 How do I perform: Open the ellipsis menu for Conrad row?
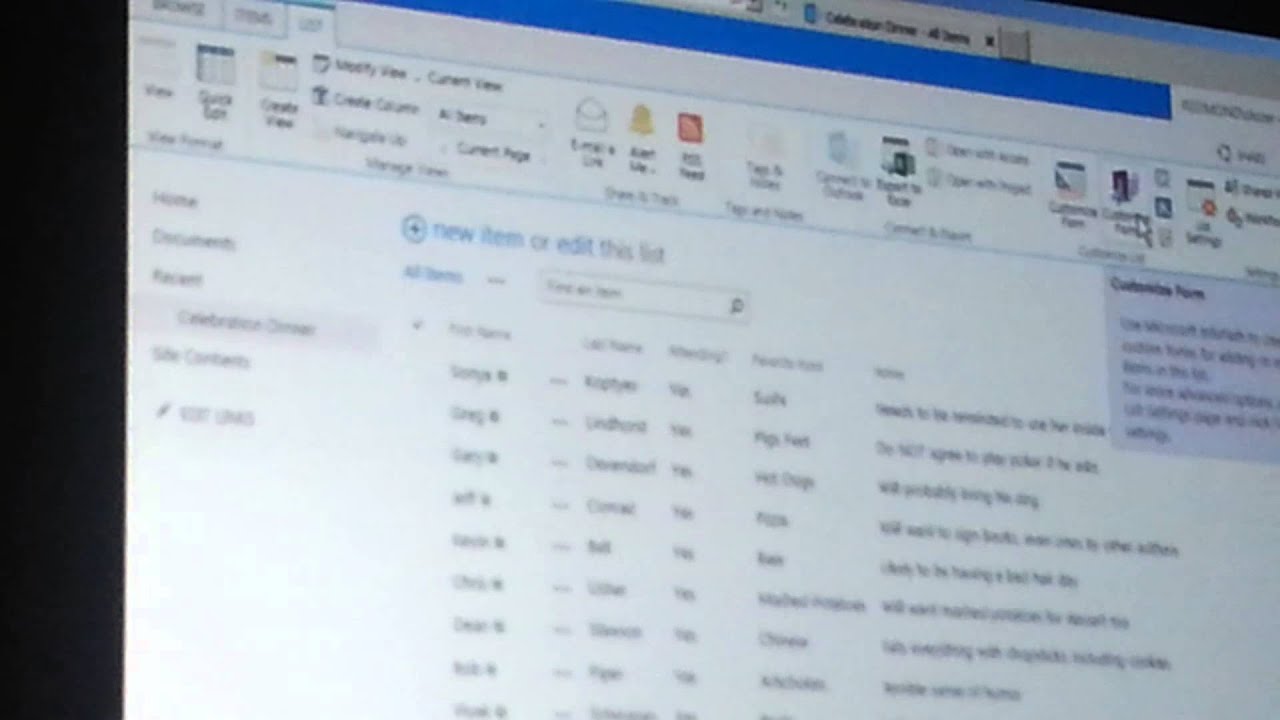pyautogui.click(x=563, y=505)
